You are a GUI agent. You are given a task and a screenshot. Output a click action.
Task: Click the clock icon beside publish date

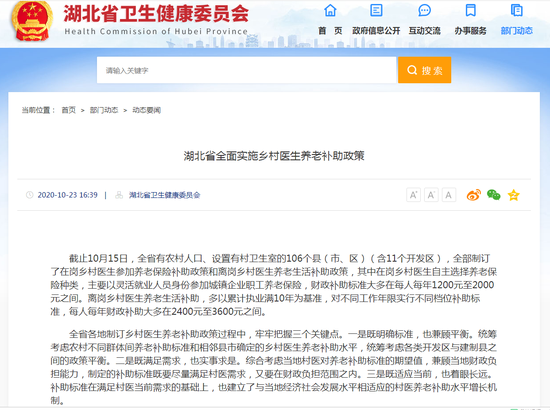[x=29, y=195]
